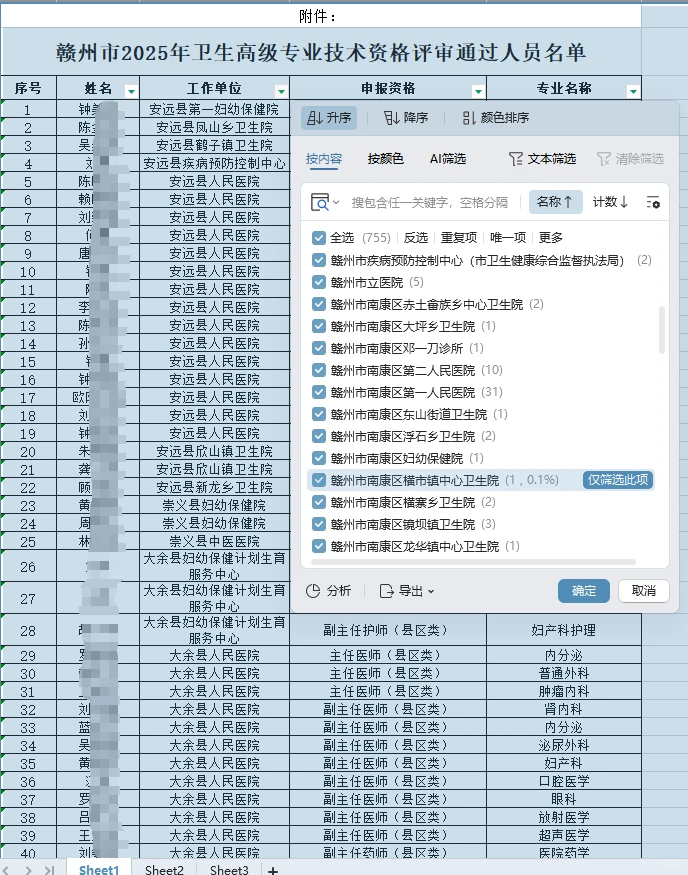Screen dimensions: 688x875
Task: Select cell 妇产科护理
Action: [564, 630]
